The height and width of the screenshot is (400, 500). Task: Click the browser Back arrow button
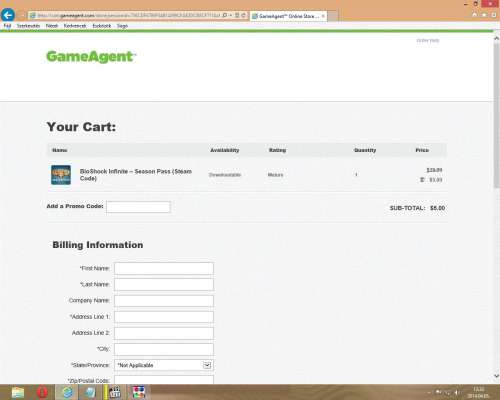click(x=8, y=15)
